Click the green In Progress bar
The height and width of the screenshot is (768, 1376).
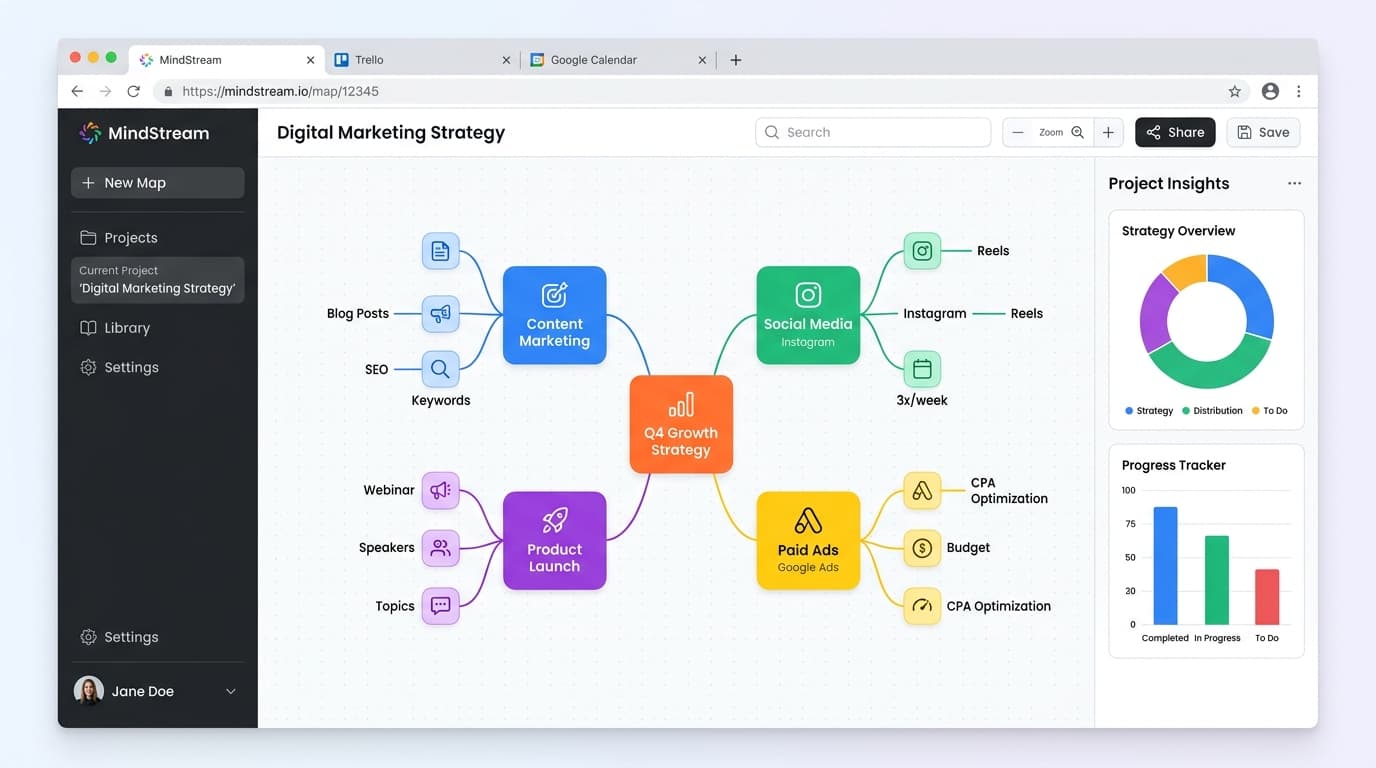pyautogui.click(x=1217, y=580)
